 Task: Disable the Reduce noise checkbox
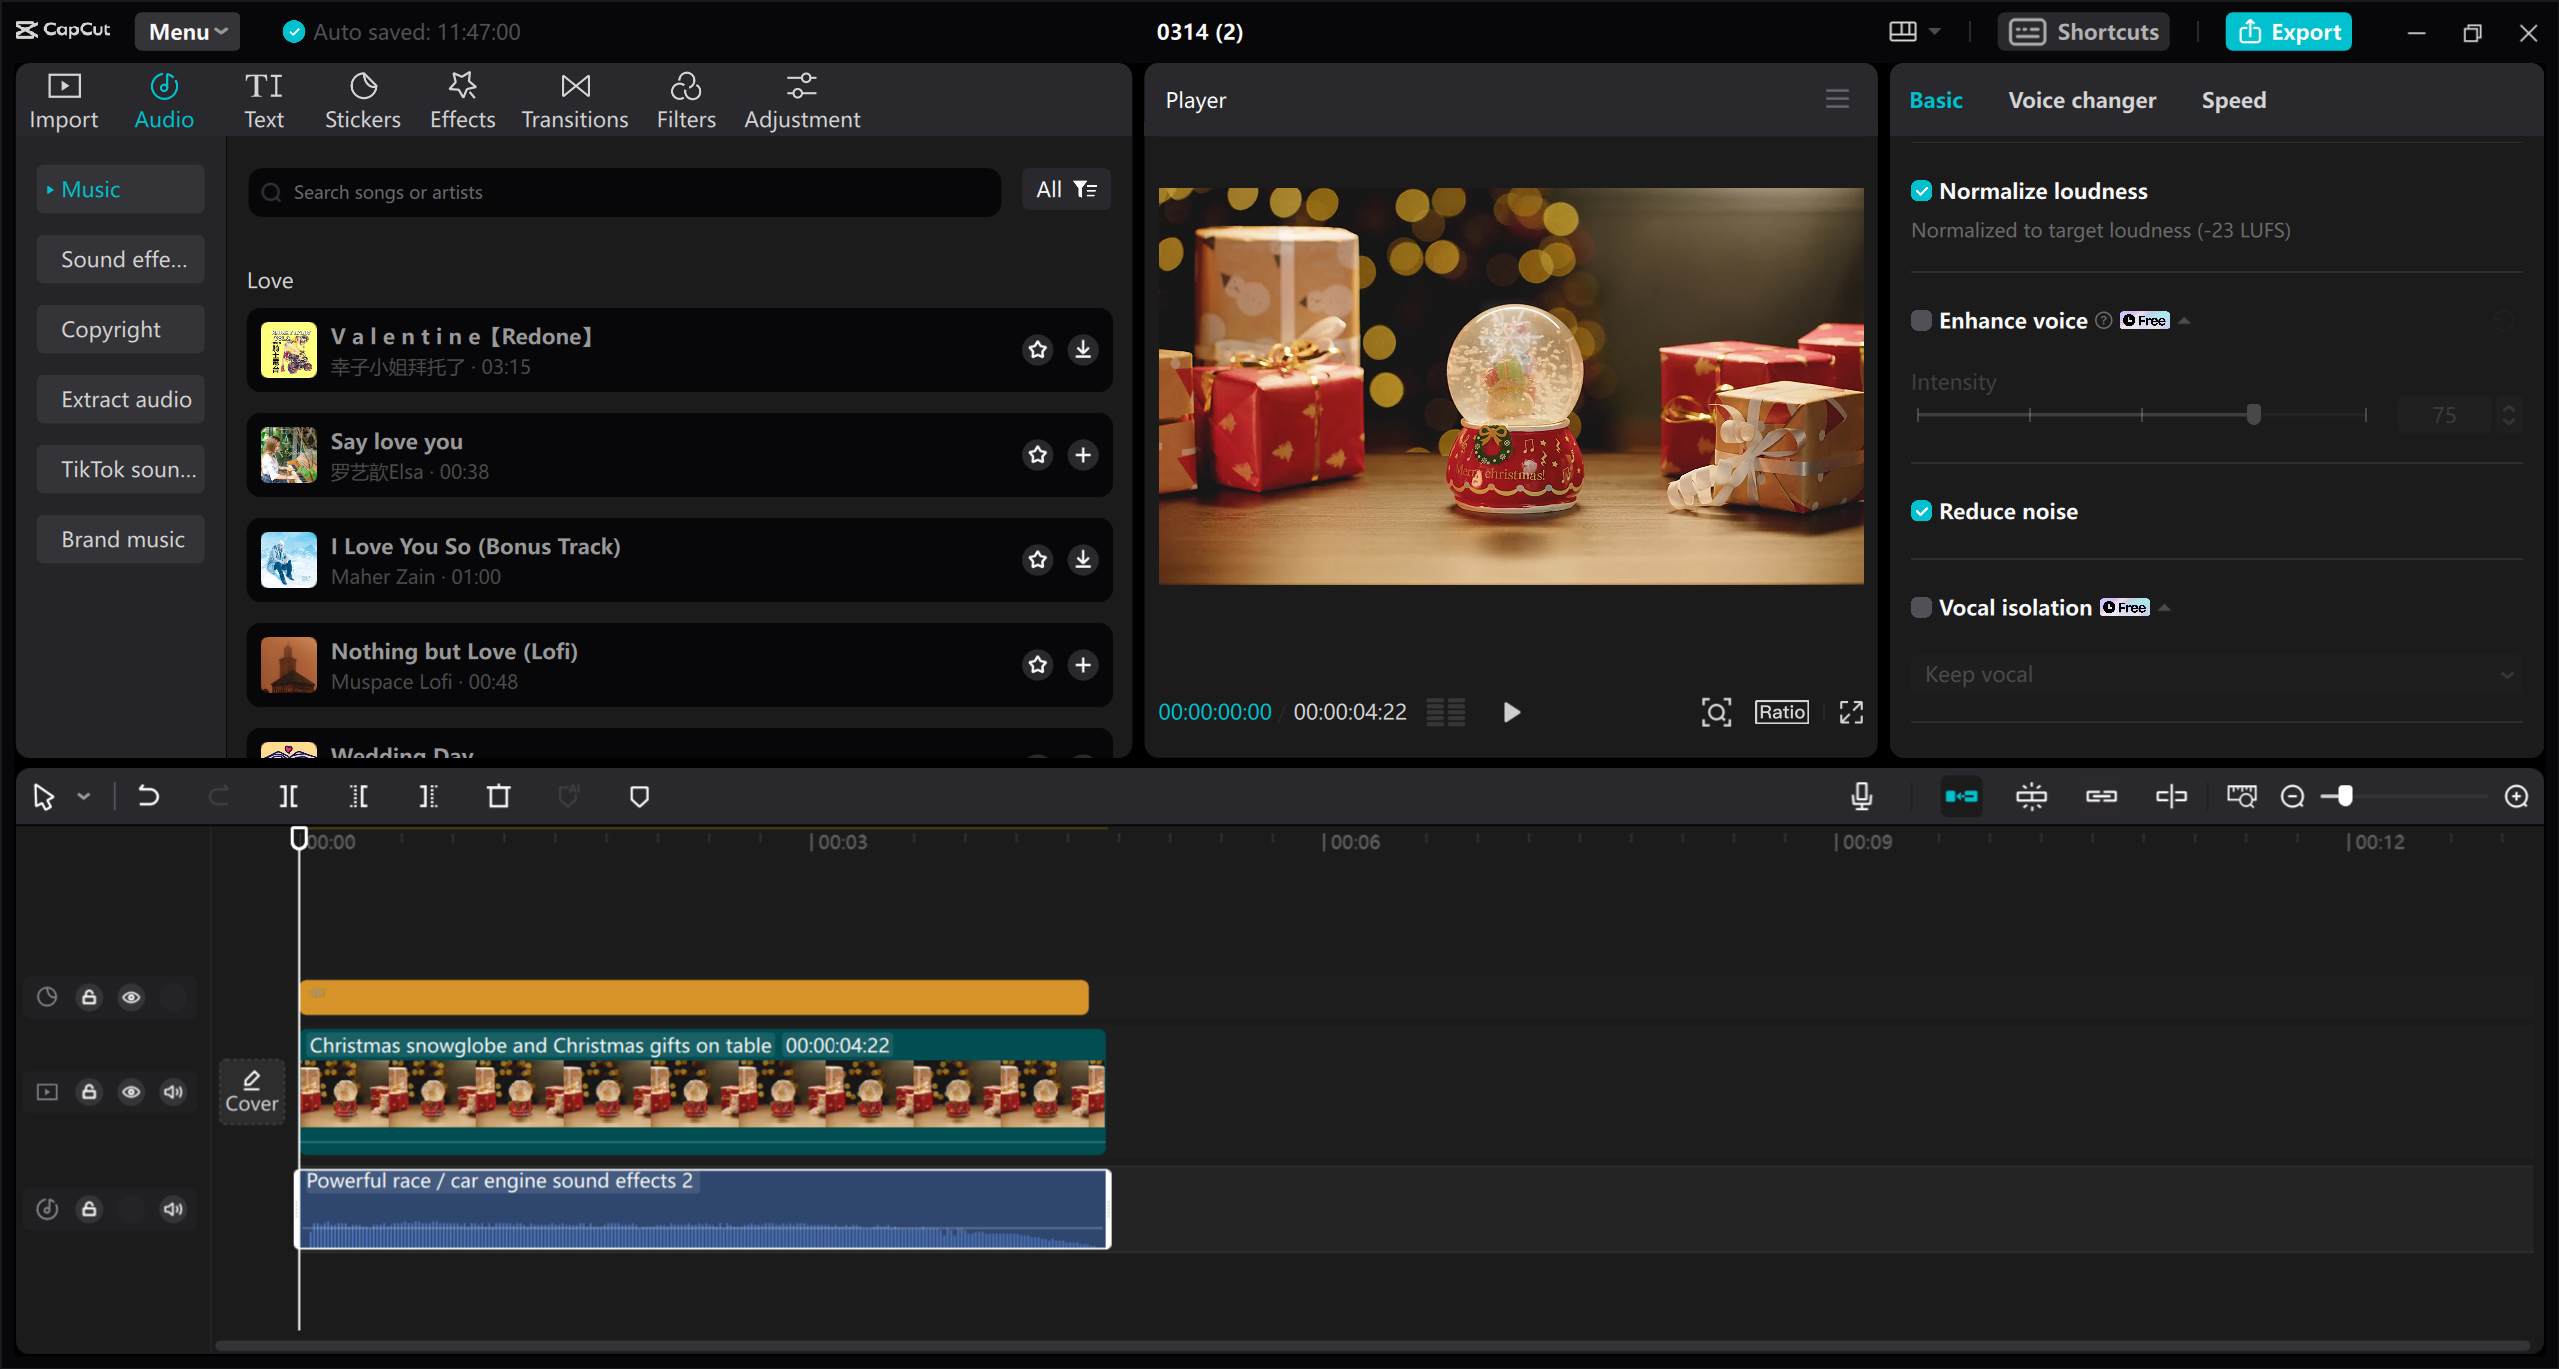pos(1922,510)
